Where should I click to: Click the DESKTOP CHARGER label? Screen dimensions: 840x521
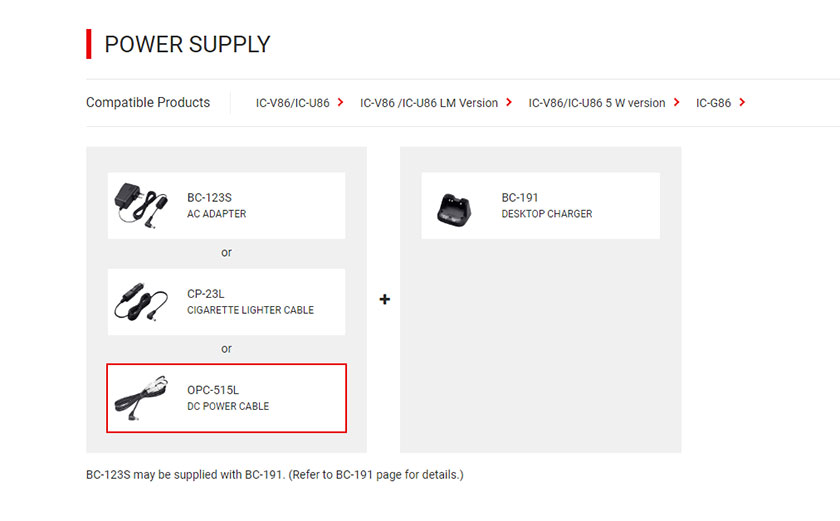(x=547, y=214)
